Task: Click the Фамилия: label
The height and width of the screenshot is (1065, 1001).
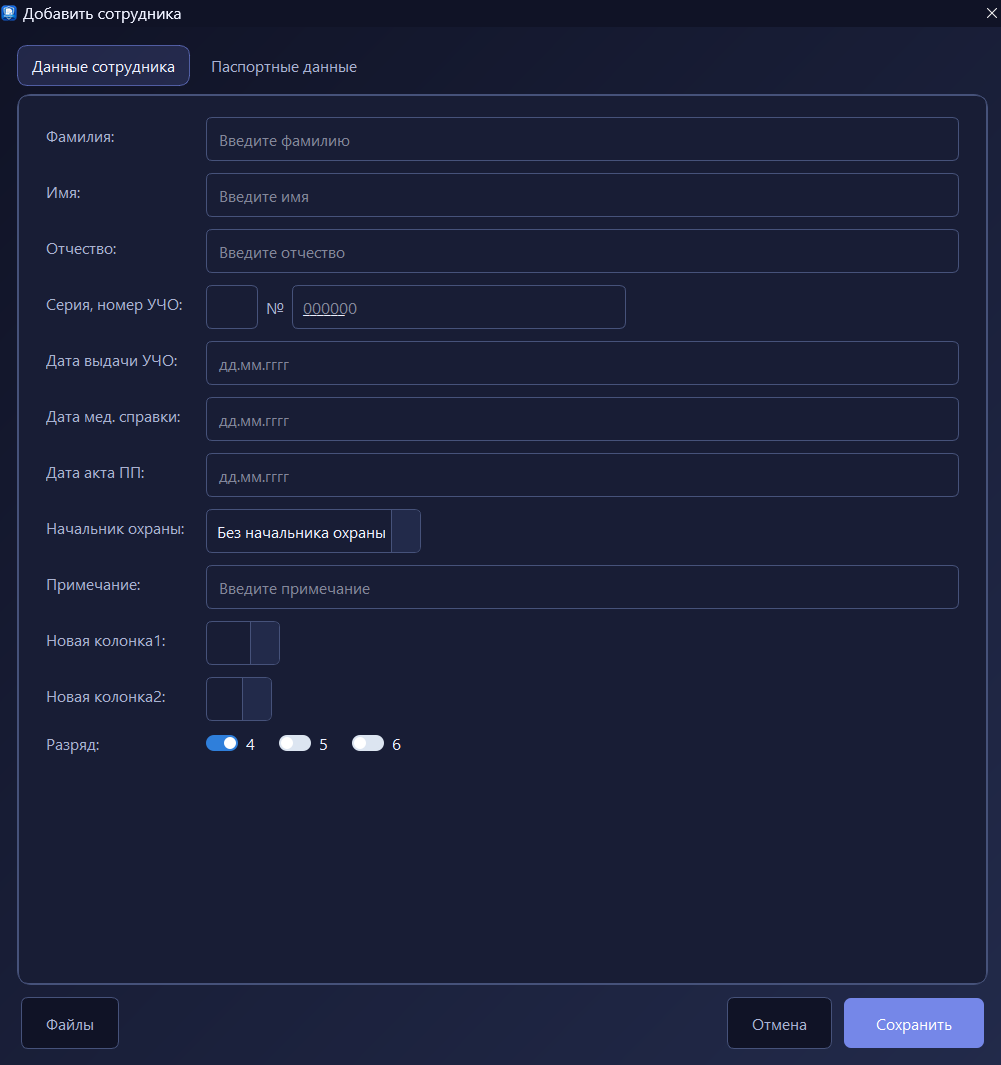Action: (x=80, y=137)
